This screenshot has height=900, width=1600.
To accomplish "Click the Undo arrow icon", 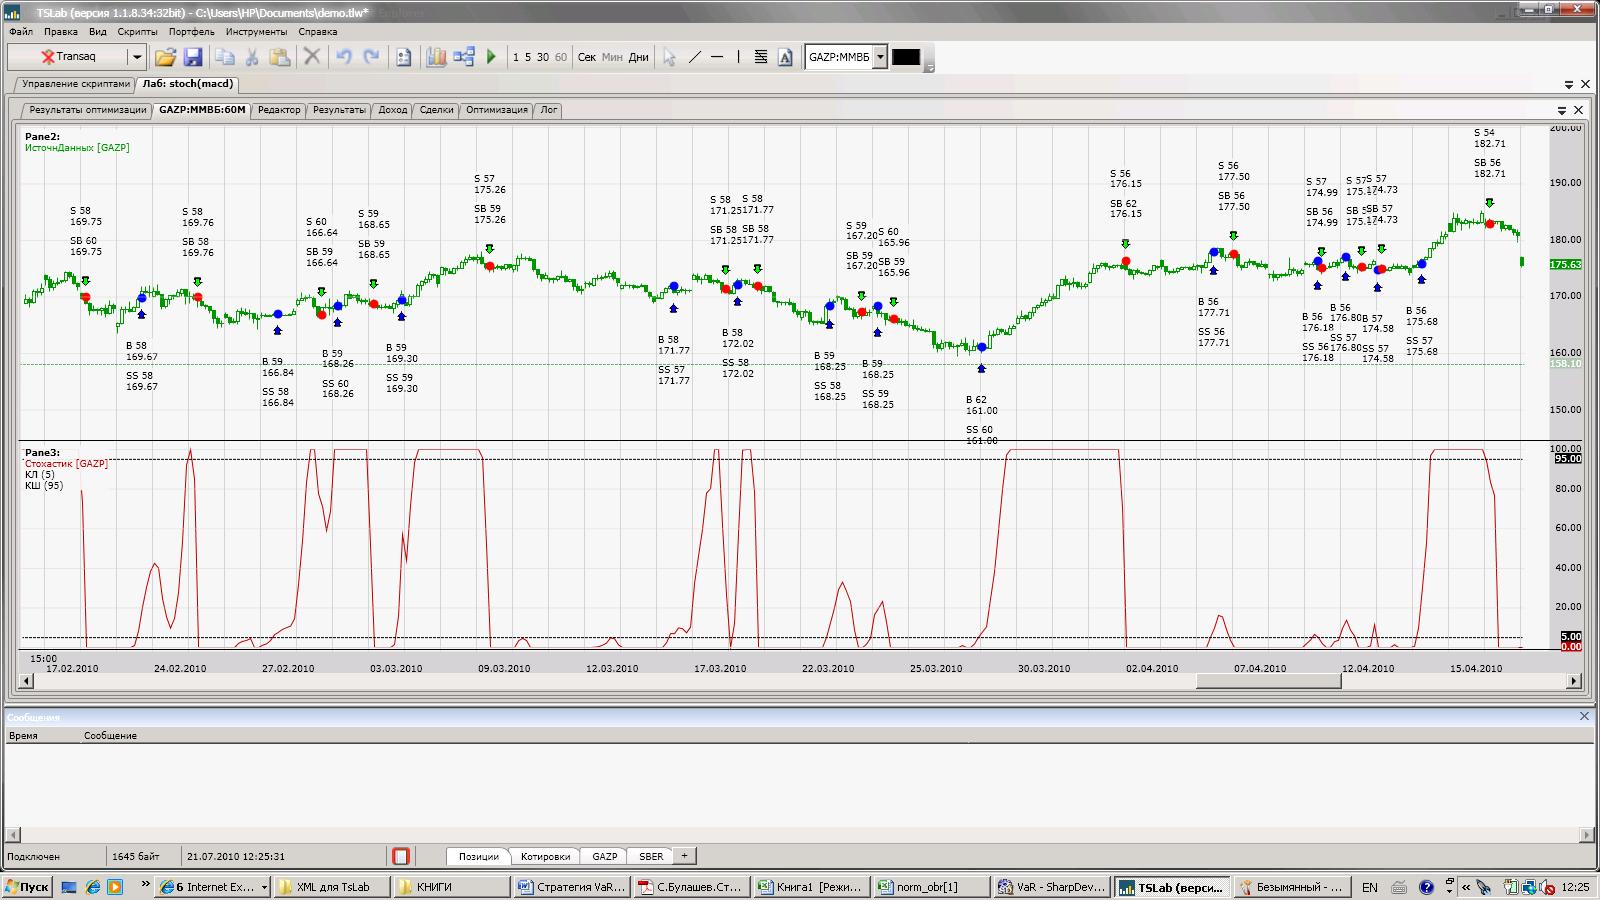I will (x=343, y=57).
